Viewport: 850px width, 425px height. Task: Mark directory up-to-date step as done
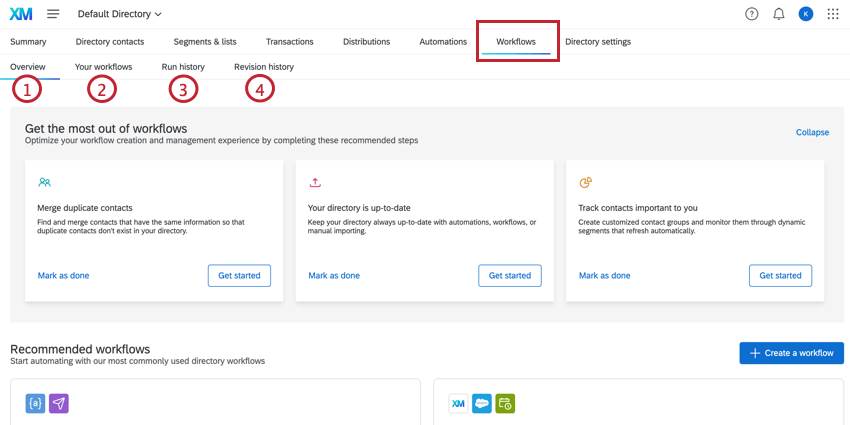pos(334,276)
